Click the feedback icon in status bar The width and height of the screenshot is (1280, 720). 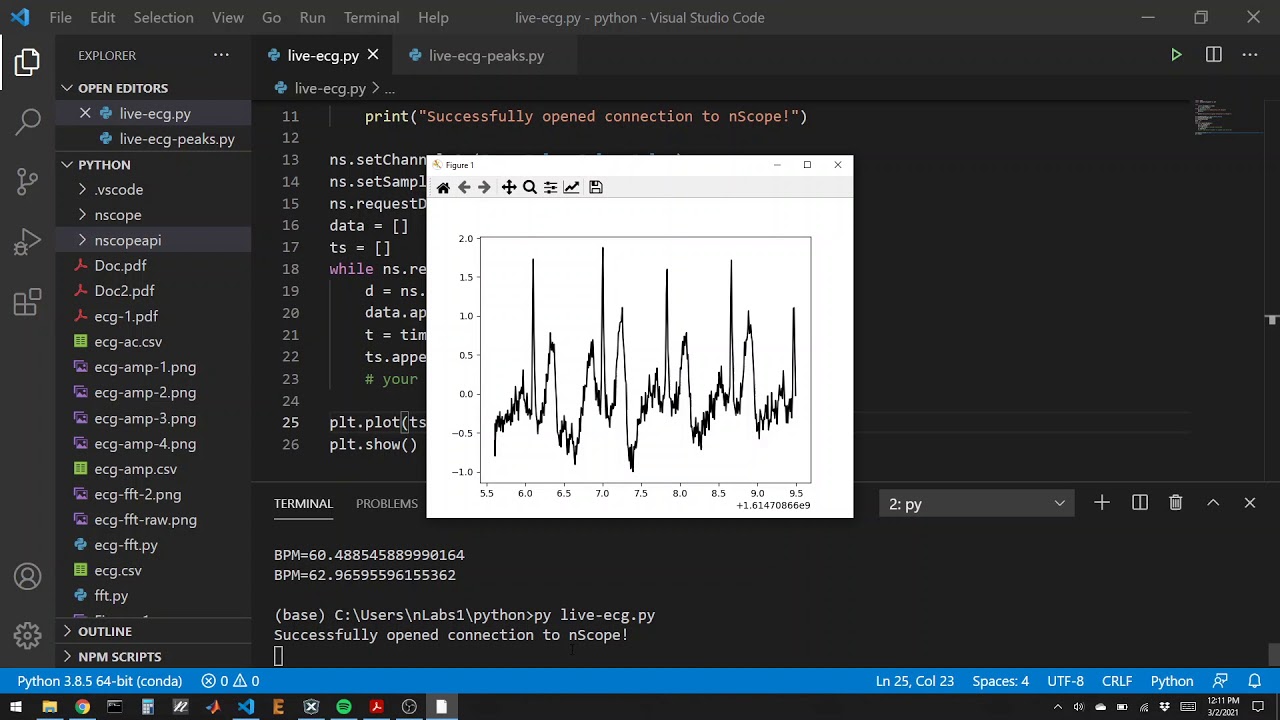click(x=1220, y=681)
